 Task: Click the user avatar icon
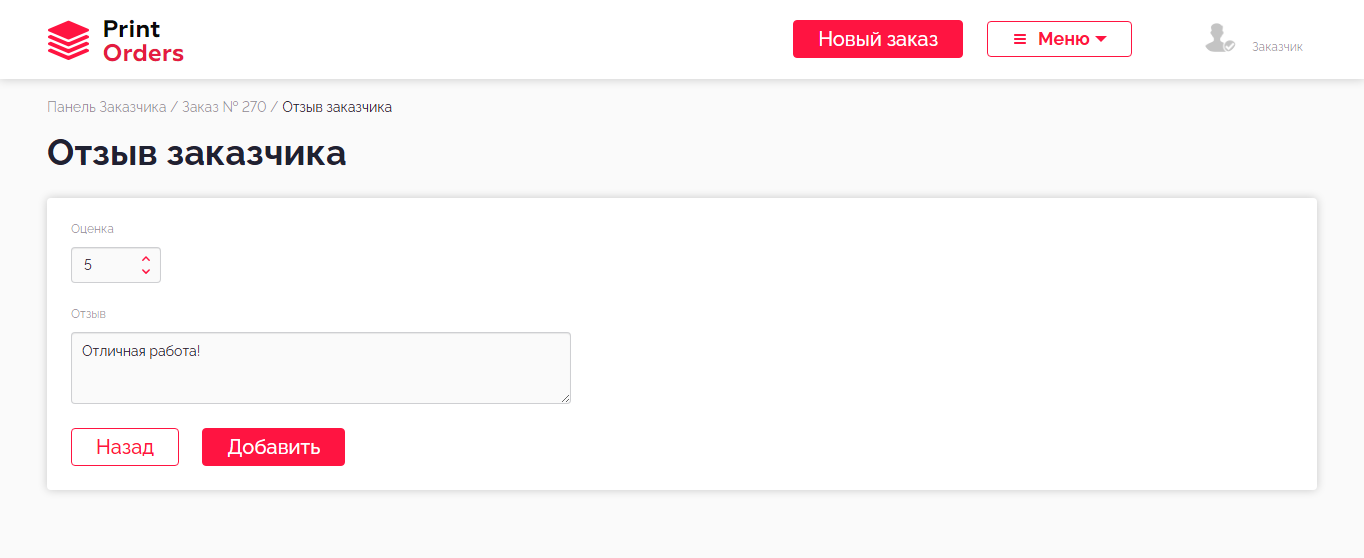pyautogui.click(x=1219, y=38)
